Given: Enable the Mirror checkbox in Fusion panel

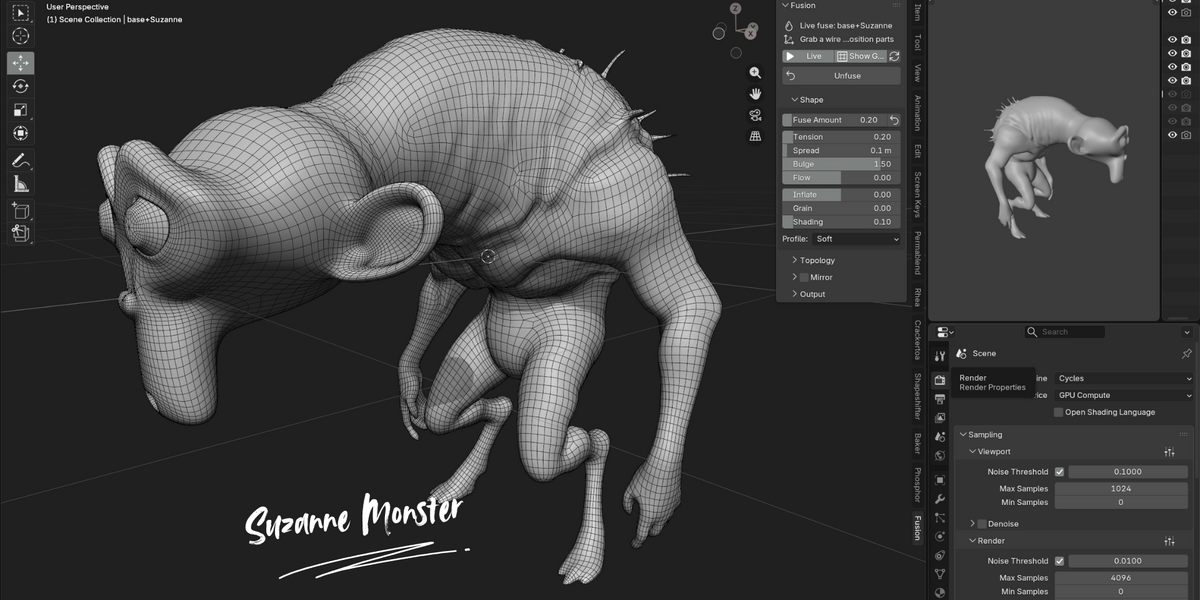Looking at the screenshot, I should (804, 277).
